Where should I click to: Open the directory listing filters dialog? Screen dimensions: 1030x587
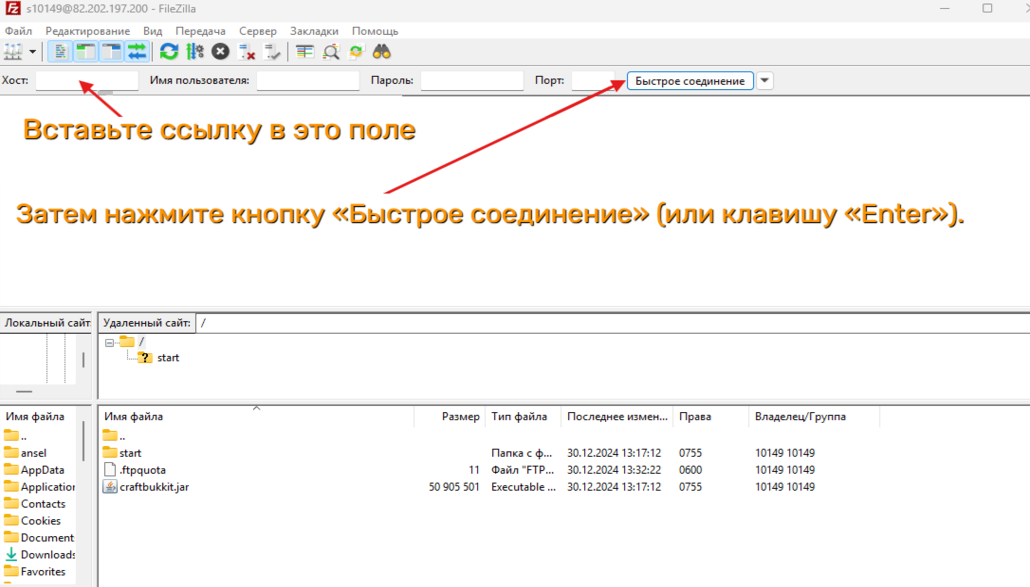pyautogui.click(x=305, y=51)
